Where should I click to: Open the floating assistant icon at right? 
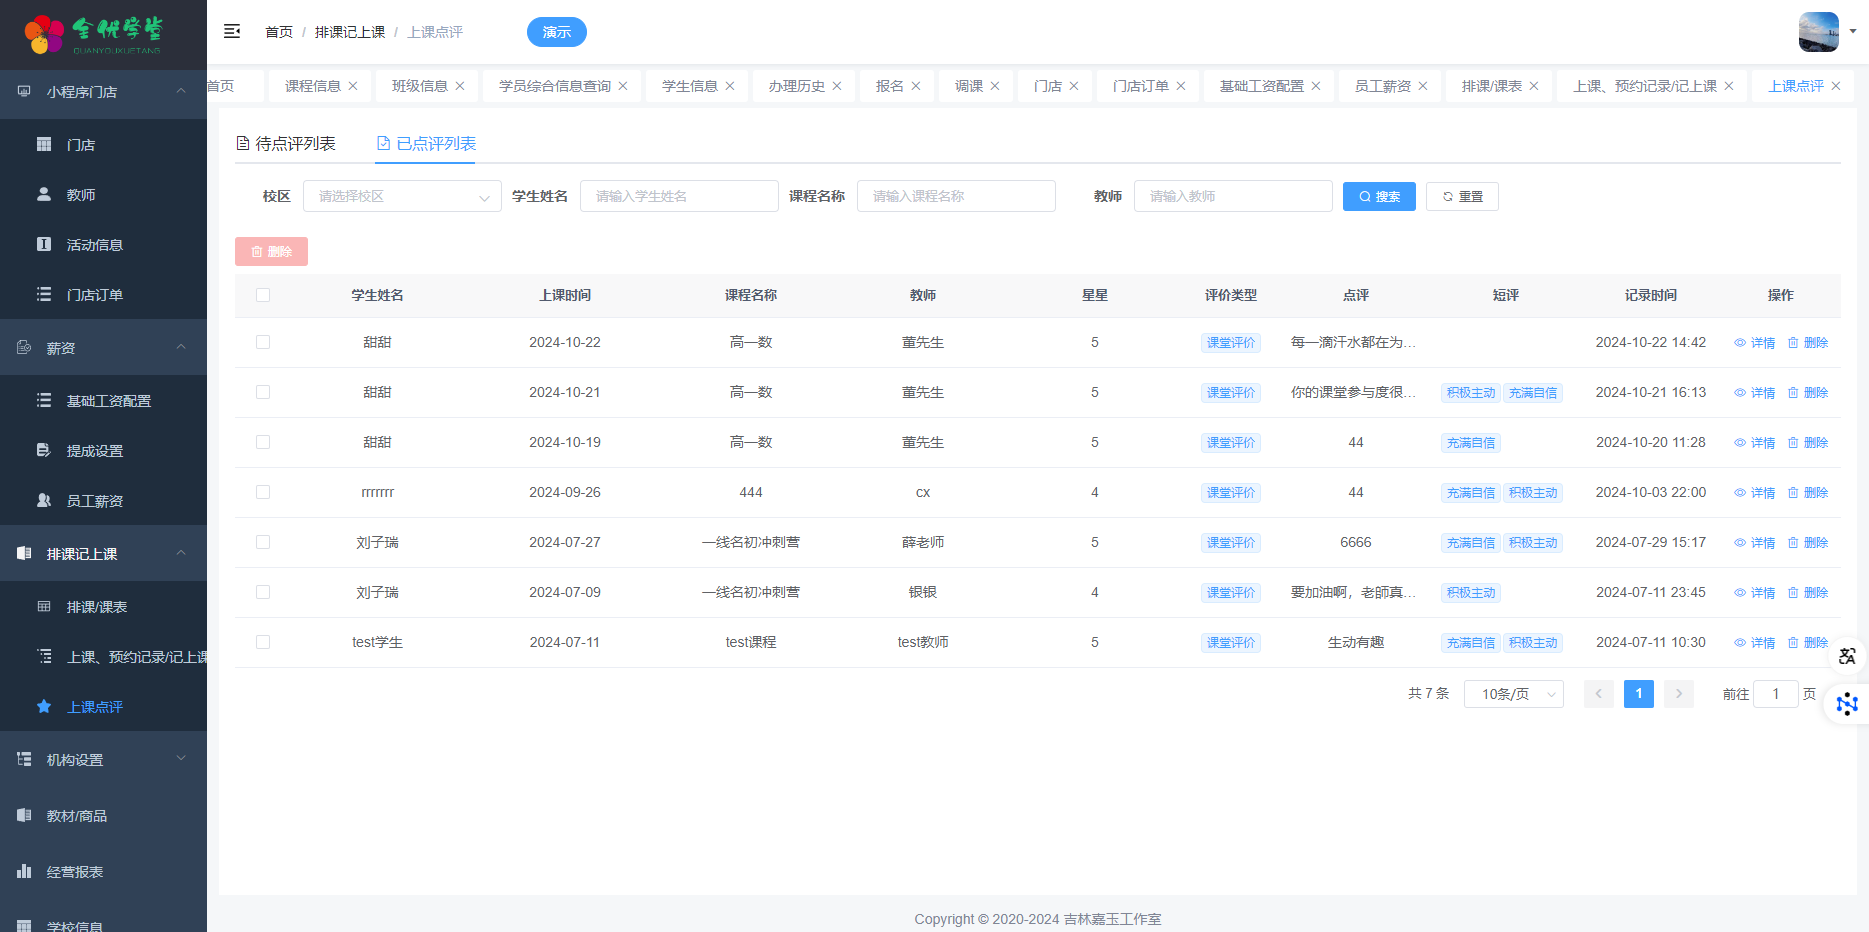(1847, 704)
